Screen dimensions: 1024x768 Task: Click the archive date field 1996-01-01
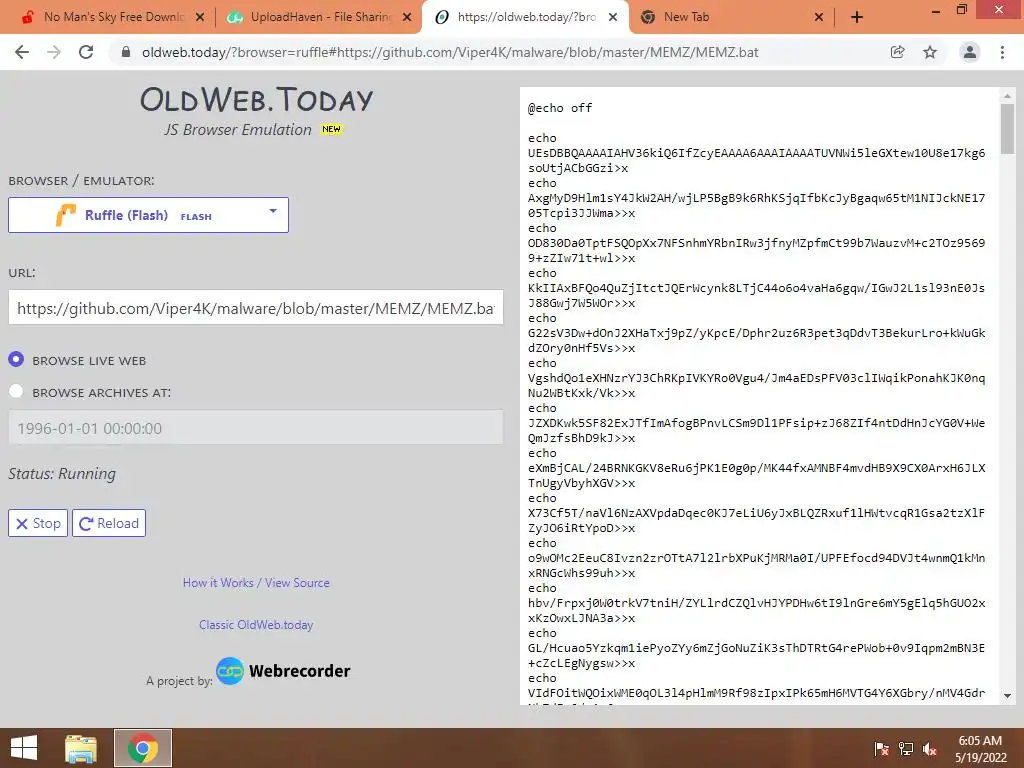pos(255,428)
